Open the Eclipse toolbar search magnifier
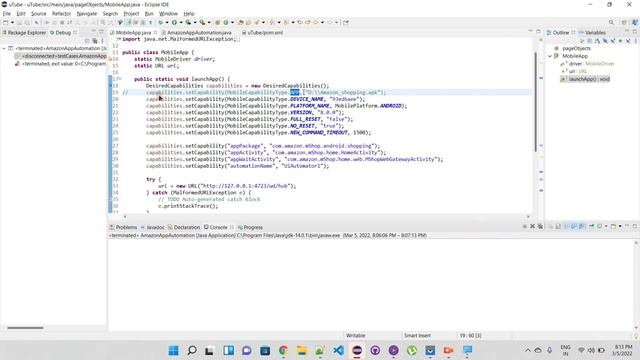 (611, 22)
